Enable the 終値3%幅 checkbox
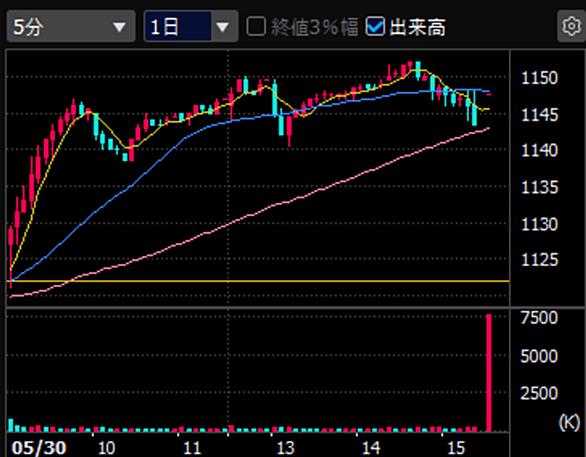Viewport: 586px width, 457px height. click(256, 27)
